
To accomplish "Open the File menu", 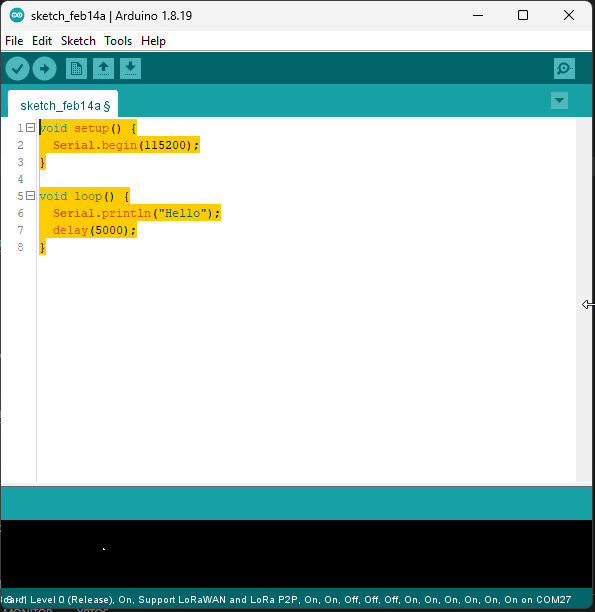I will click(14, 41).
